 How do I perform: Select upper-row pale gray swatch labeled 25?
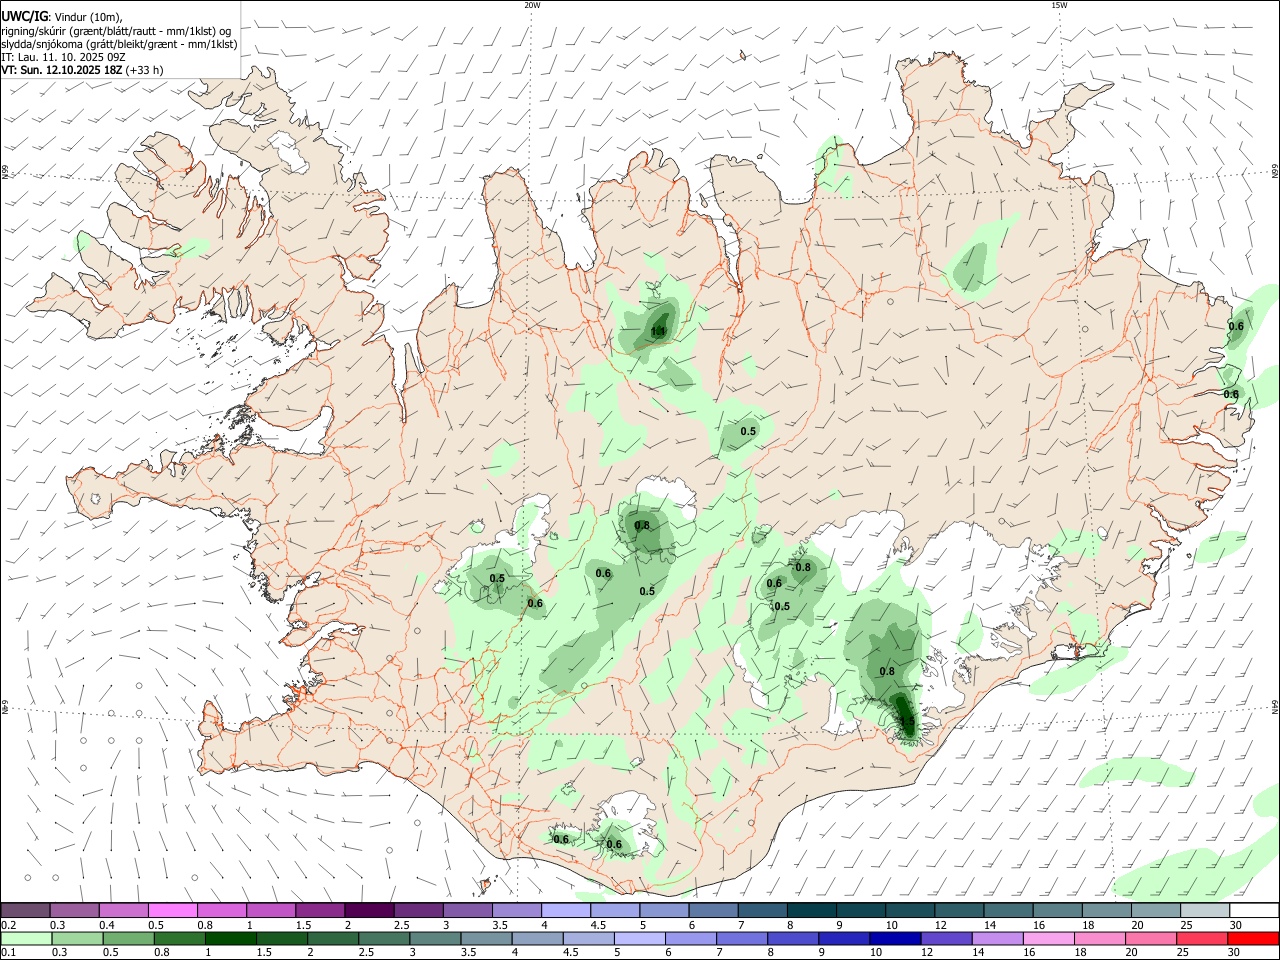(x=1204, y=910)
